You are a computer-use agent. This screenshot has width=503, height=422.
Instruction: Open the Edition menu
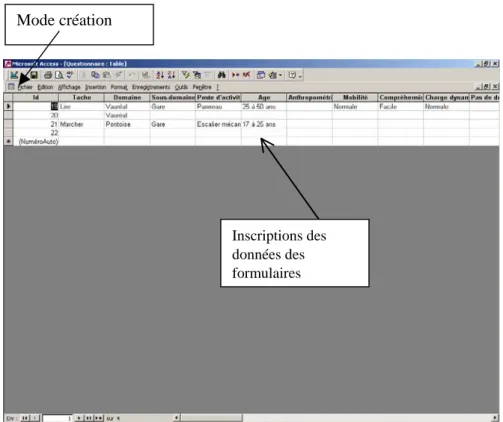pyautogui.click(x=45, y=87)
